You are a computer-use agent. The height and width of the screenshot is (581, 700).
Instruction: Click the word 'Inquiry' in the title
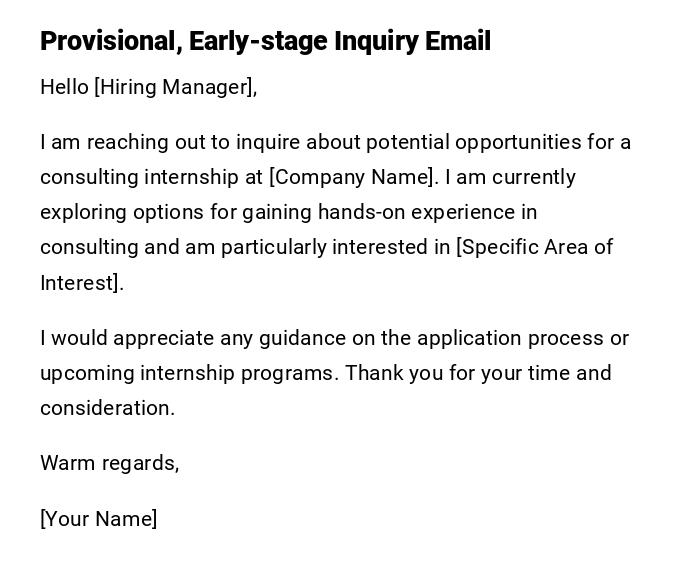(375, 41)
